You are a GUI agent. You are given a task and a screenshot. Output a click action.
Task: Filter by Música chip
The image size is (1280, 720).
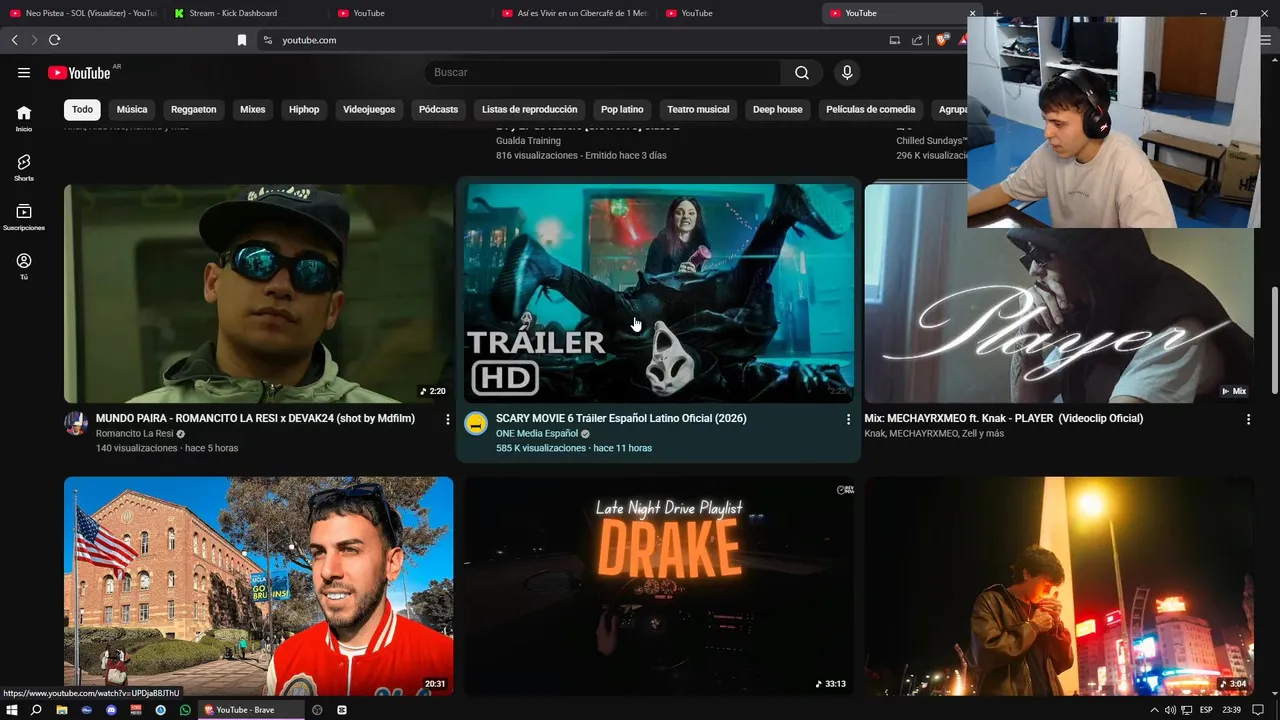(132, 109)
